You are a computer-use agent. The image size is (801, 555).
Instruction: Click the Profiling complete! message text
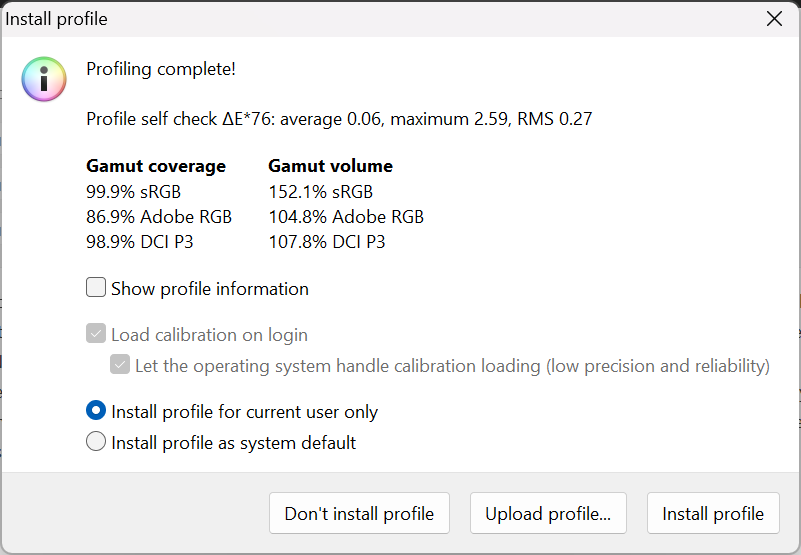point(161,69)
